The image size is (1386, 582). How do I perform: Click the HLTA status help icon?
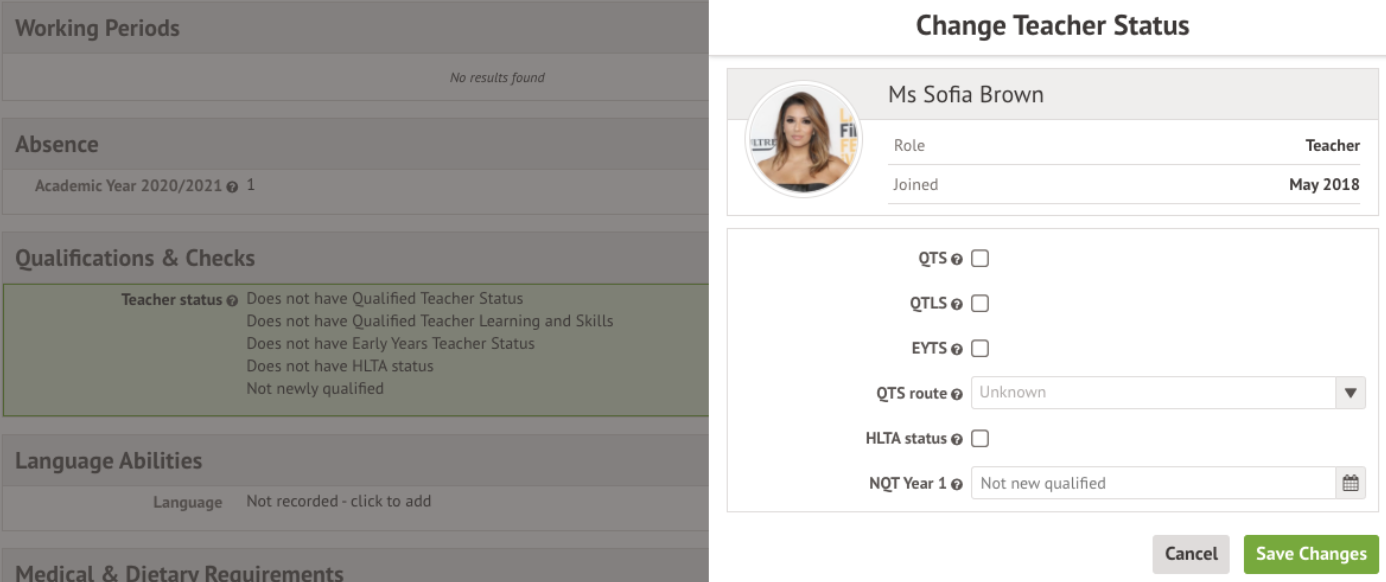pyautogui.click(x=957, y=439)
